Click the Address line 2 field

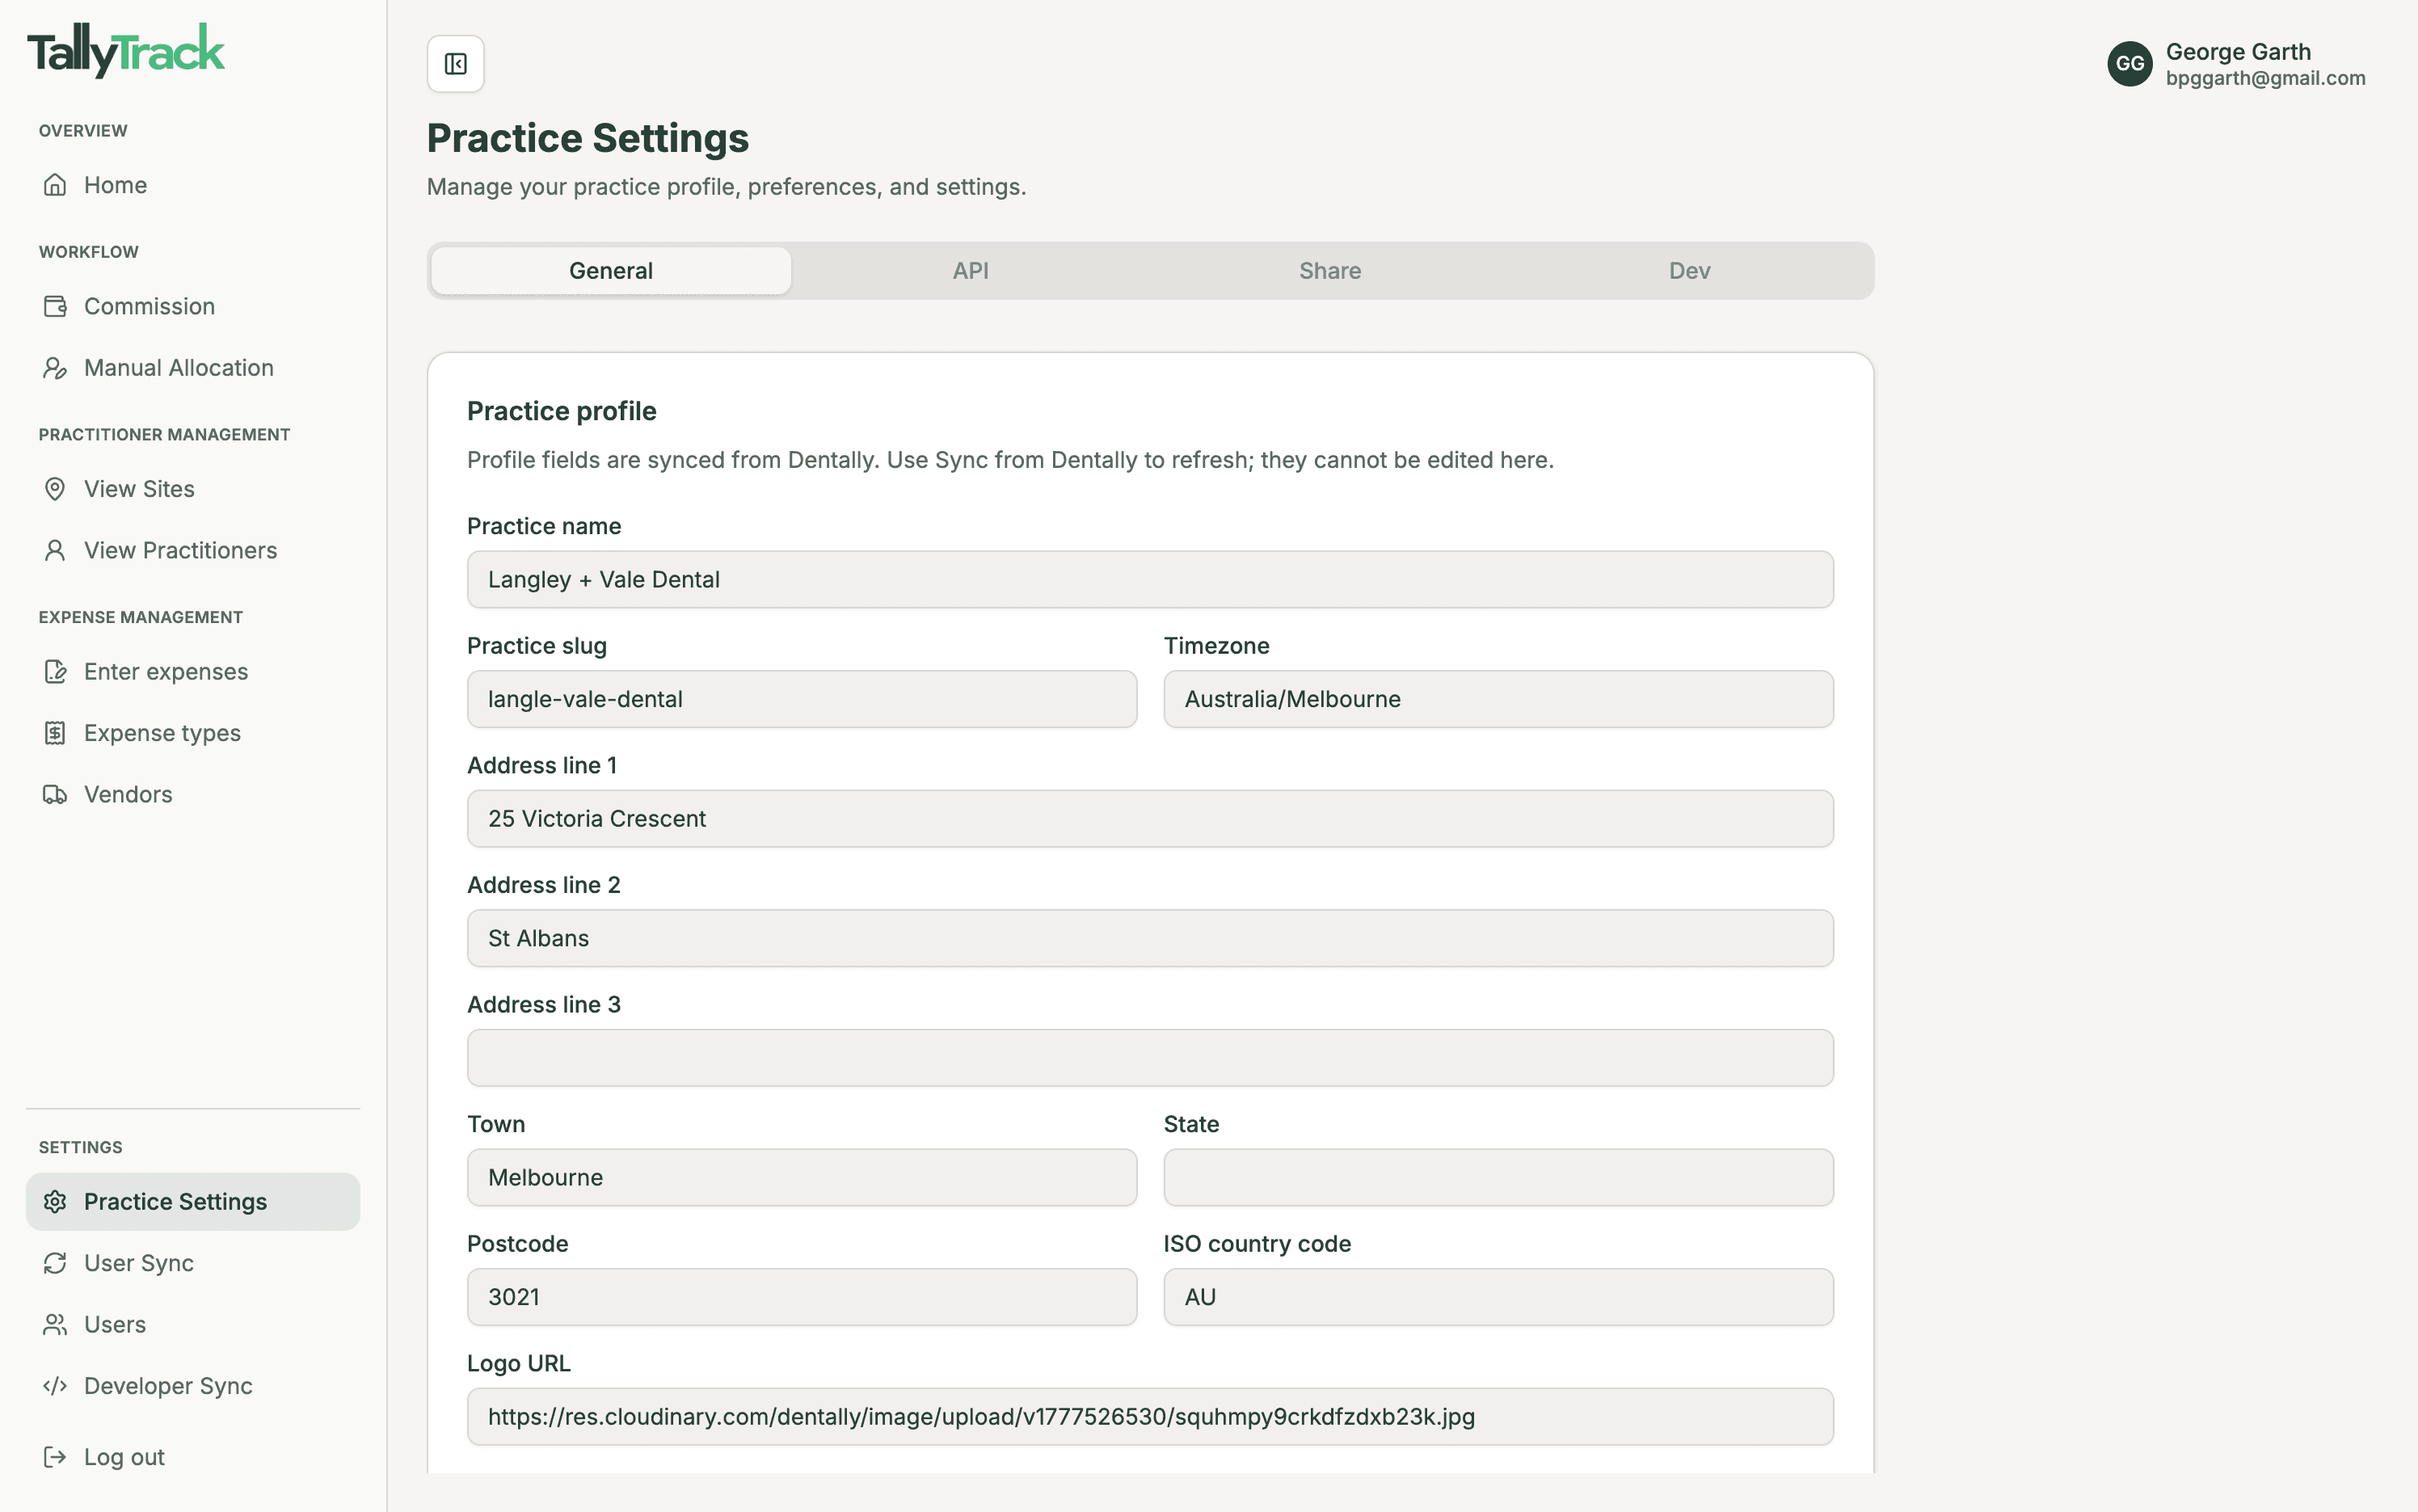1150,938
